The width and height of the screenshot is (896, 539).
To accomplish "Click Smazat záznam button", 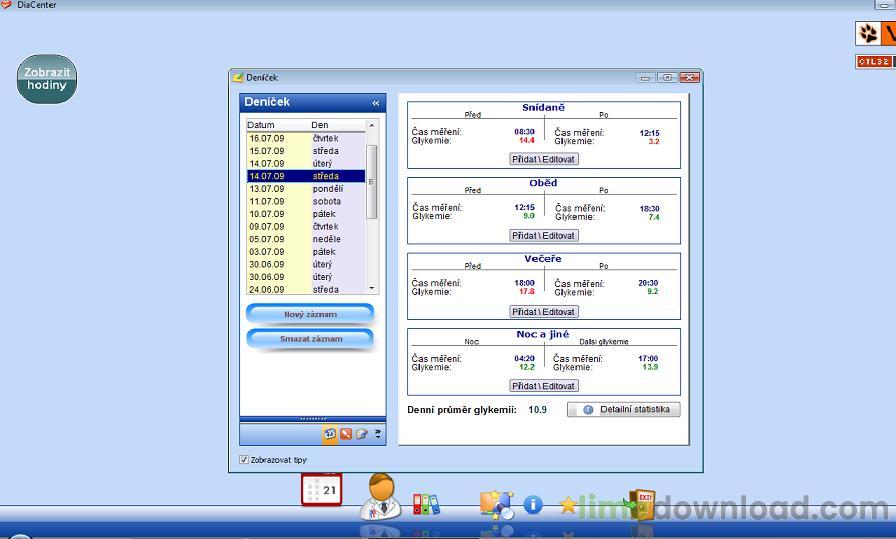I will tap(310, 339).
